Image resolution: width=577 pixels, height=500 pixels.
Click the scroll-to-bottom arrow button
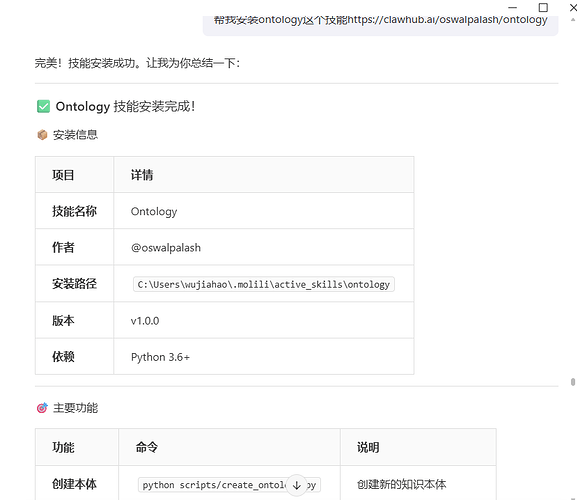click(297, 485)
